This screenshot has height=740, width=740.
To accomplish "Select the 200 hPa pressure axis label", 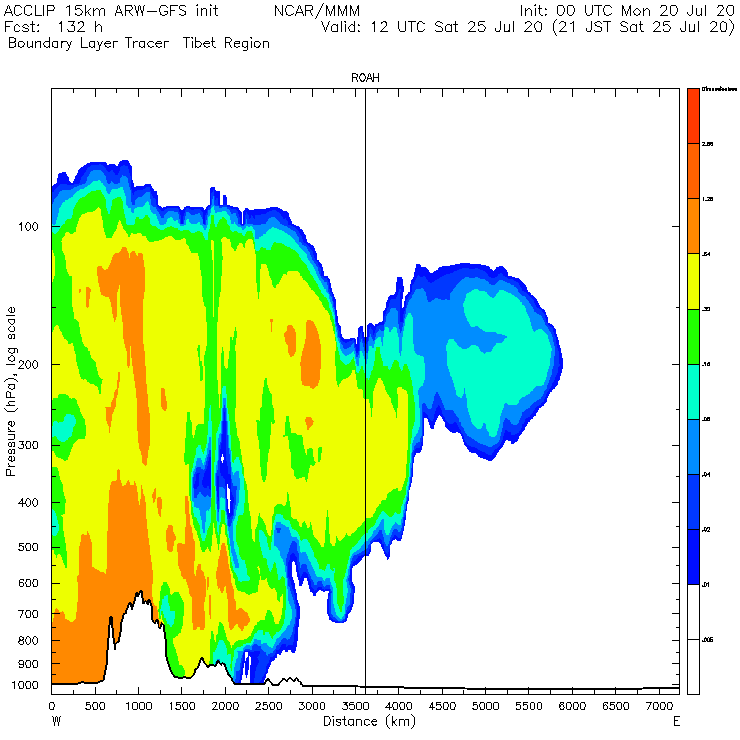I will pos(28,364).
